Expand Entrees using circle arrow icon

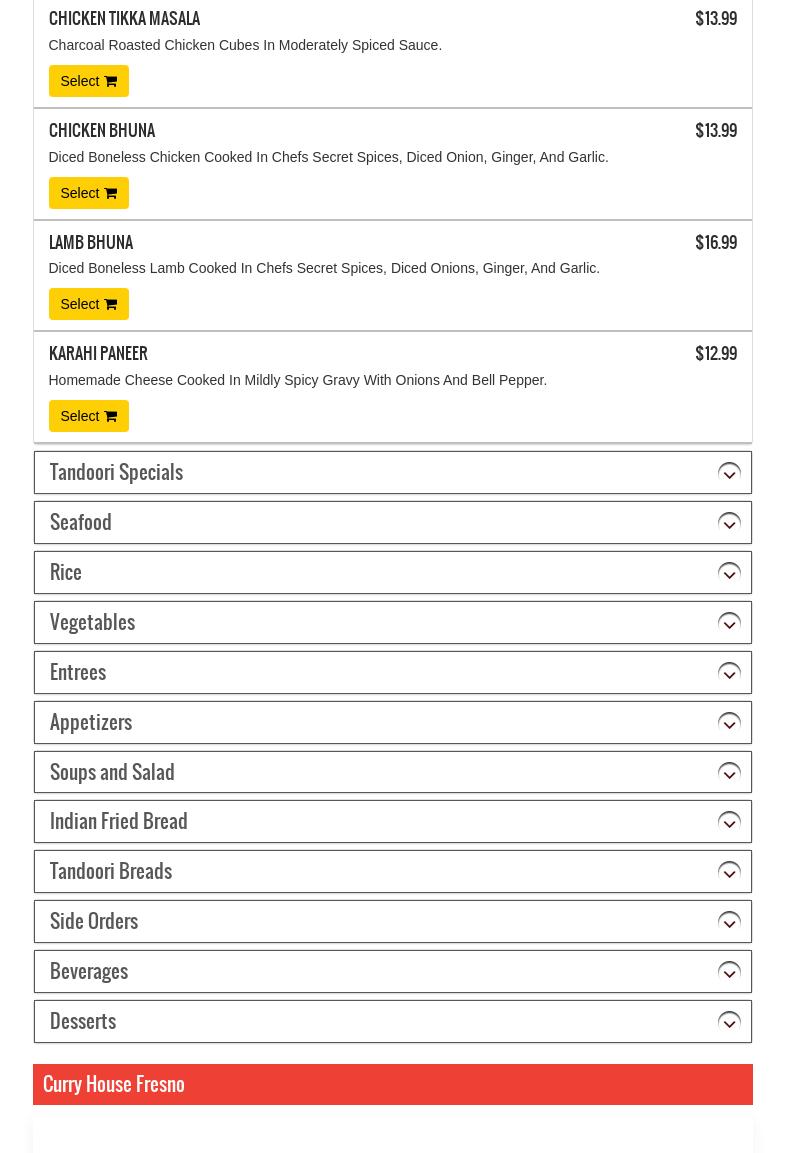pos(729,673)
